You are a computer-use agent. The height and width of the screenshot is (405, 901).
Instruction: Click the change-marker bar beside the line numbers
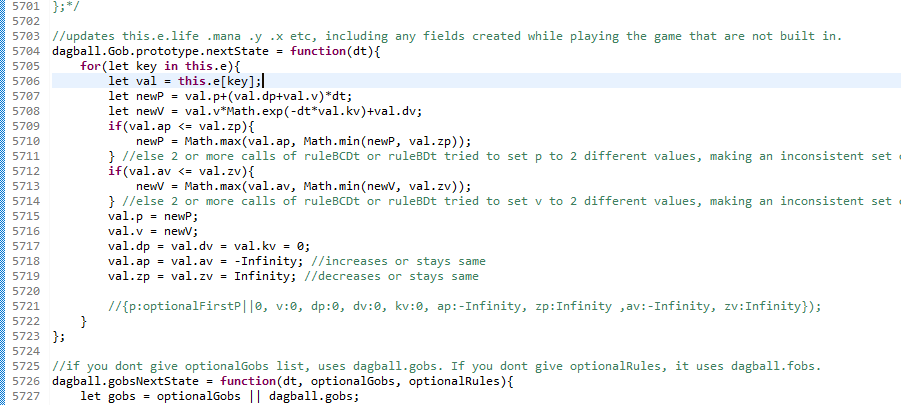[x=3, y=202]
